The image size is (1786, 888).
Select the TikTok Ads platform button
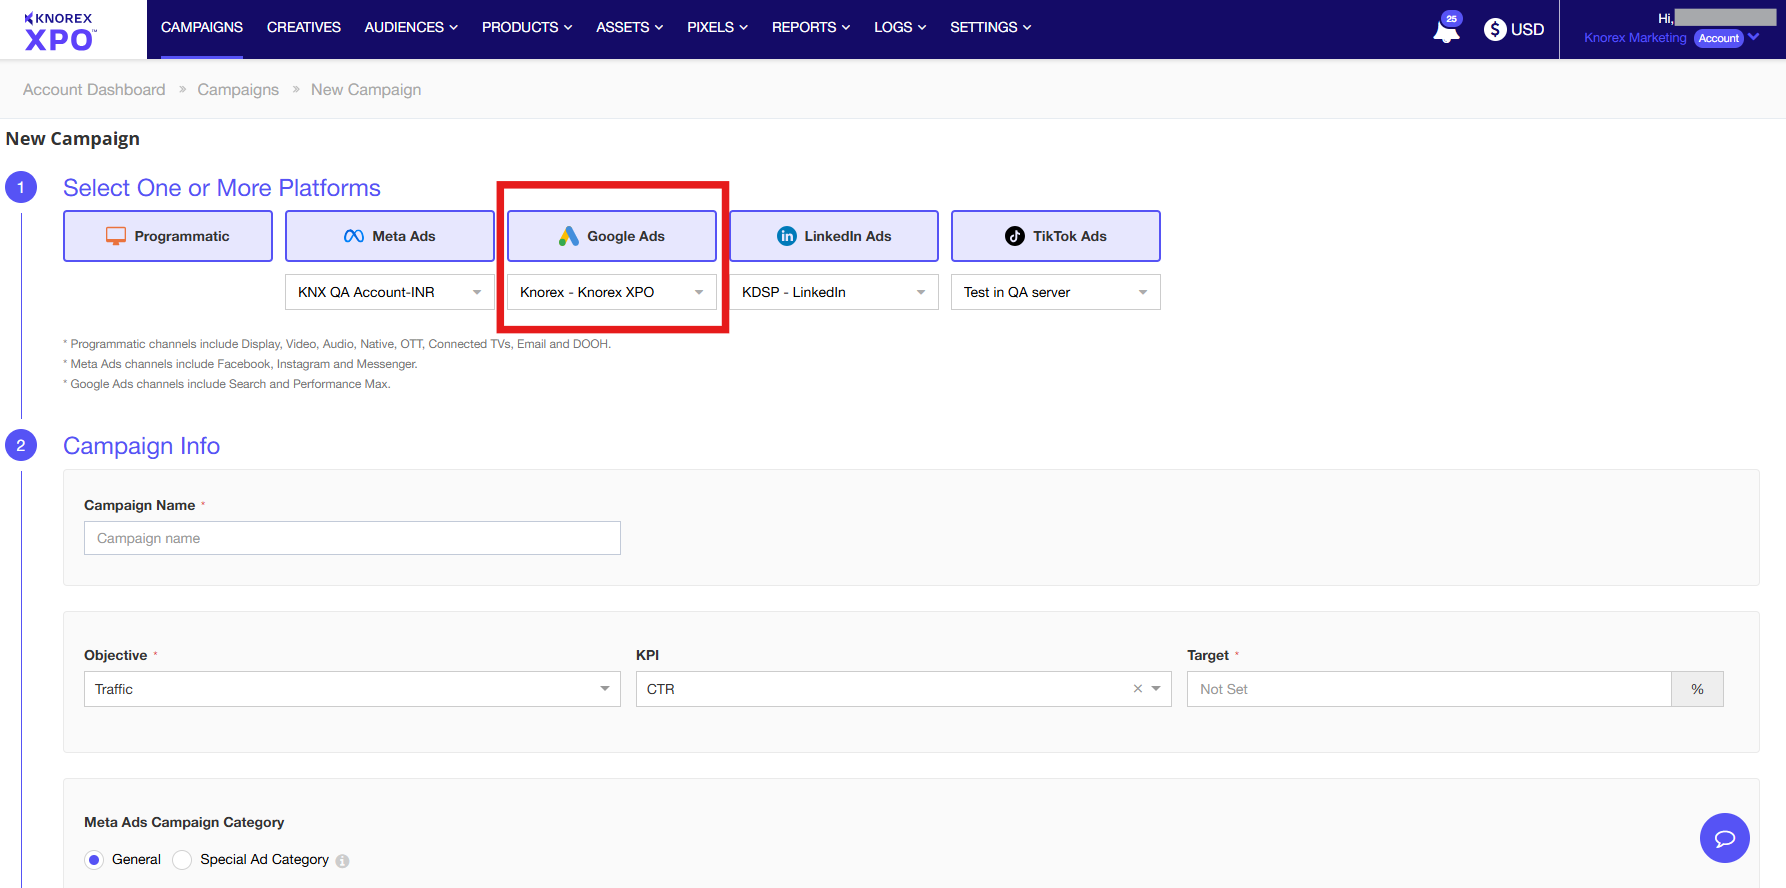tap(1056, 236)
